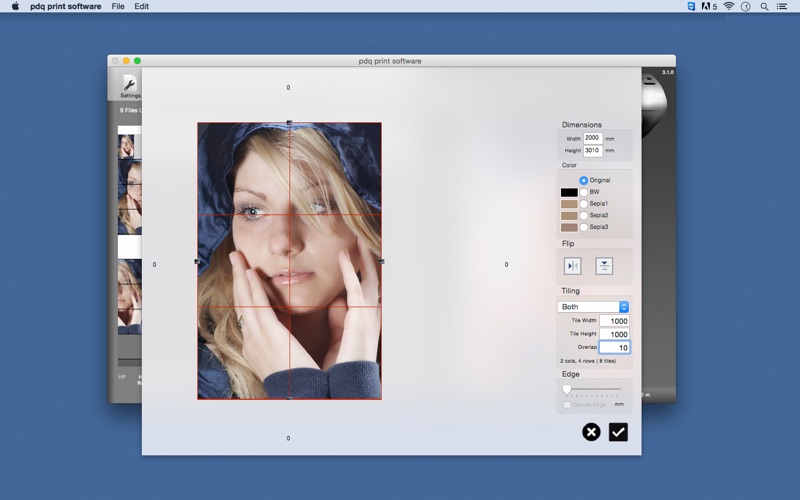Viewport: 800px width, 500px height.
Task: Open Notification Center list icon
Action: click(783, 6)
